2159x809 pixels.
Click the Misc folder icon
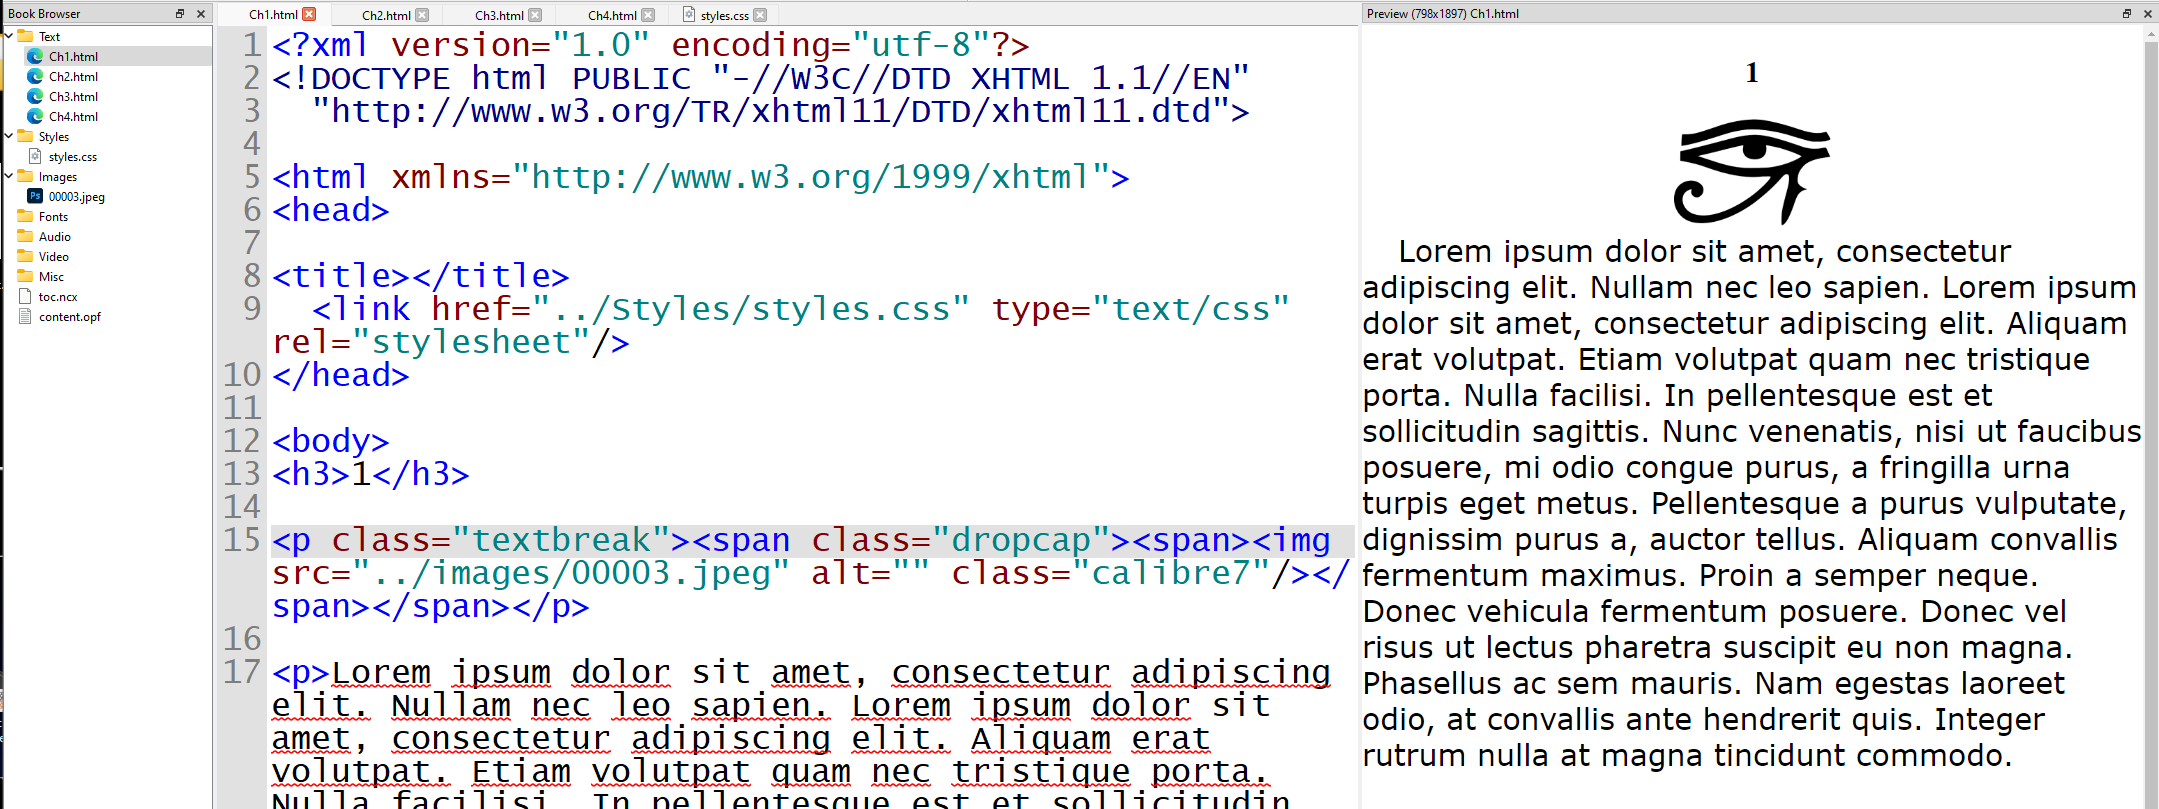point(25,276)
